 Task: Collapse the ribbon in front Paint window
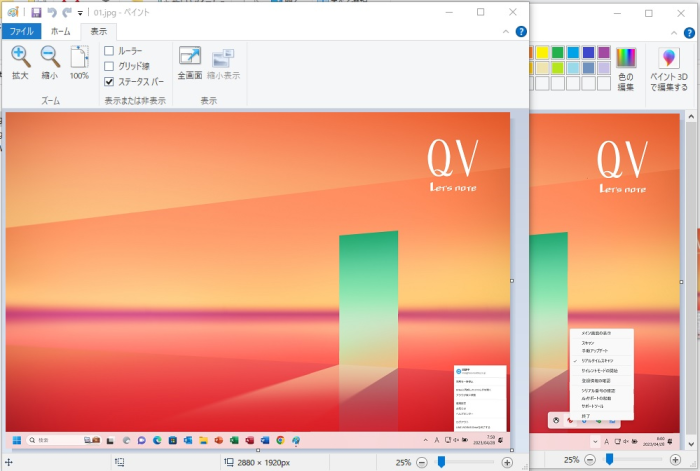point(505,32)
